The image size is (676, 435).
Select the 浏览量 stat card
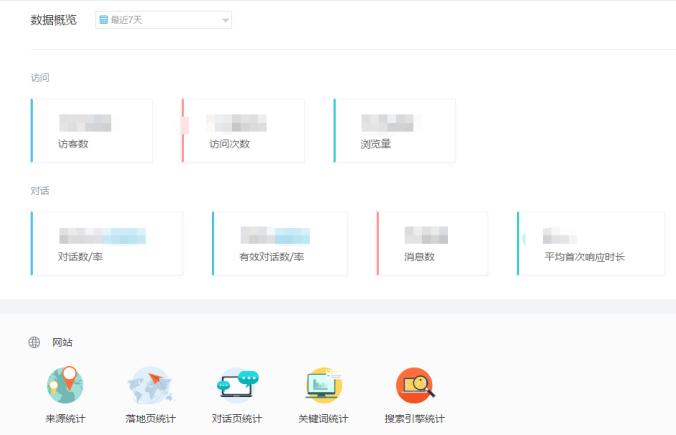point(394,131)
